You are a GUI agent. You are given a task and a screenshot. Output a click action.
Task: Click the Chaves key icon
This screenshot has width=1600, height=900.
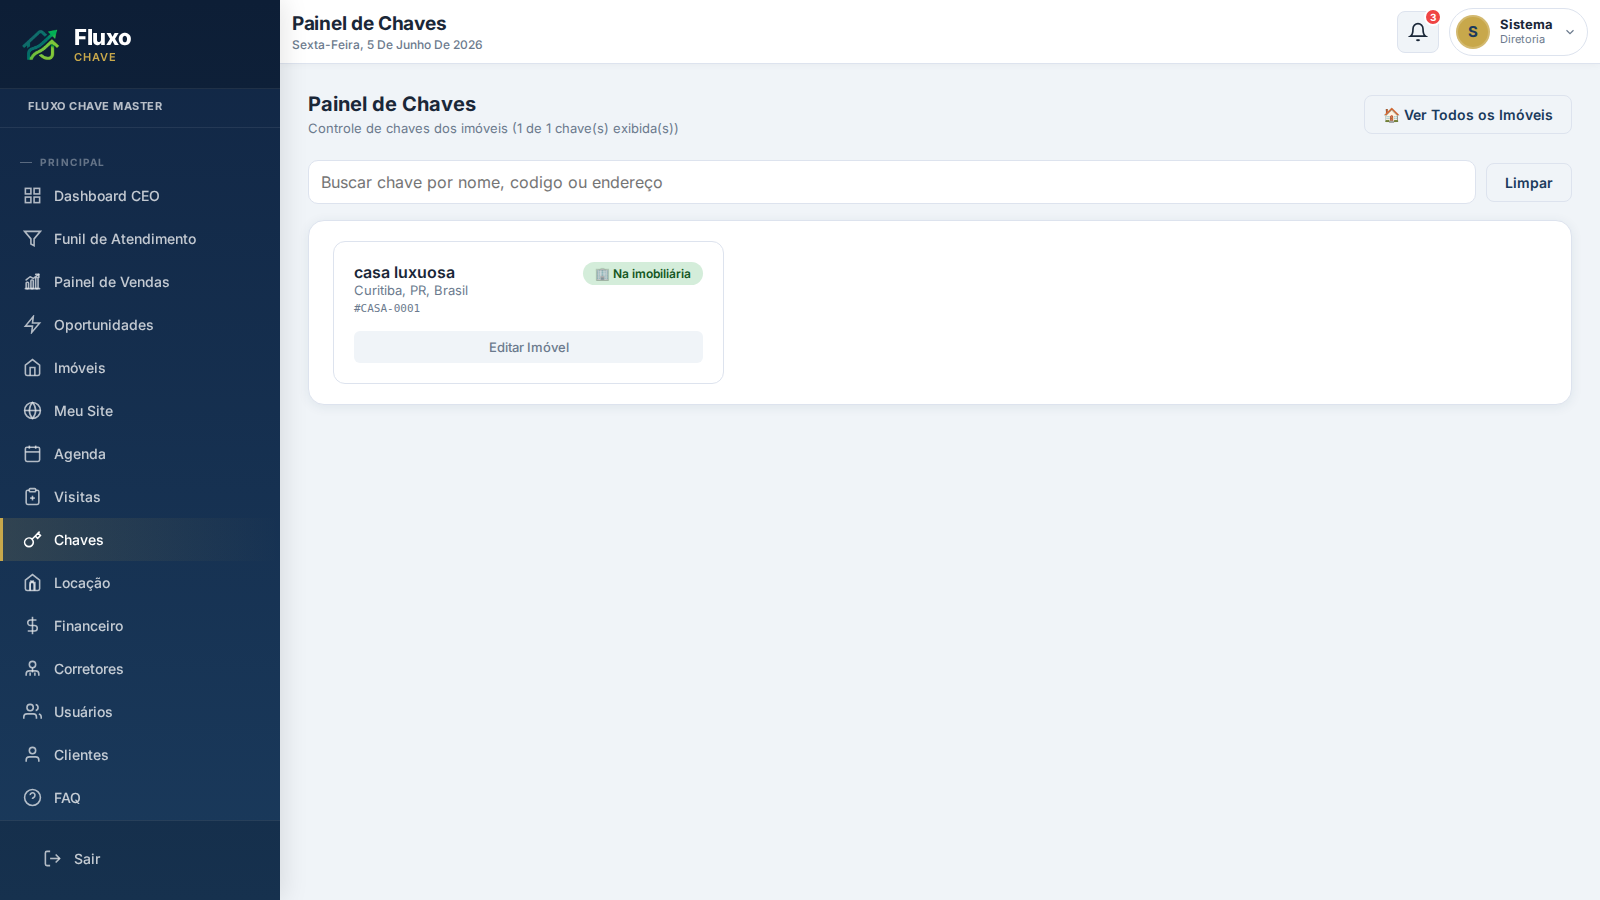tap(33, 540)
